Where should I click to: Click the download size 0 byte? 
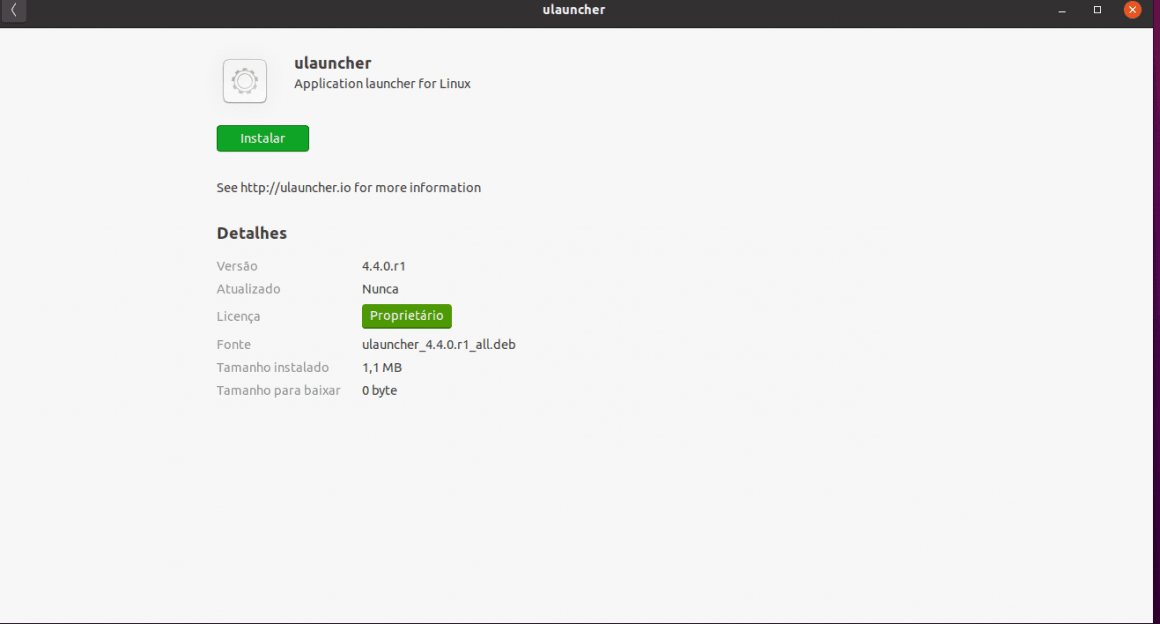pyautogui.click(x=380, y=390)
